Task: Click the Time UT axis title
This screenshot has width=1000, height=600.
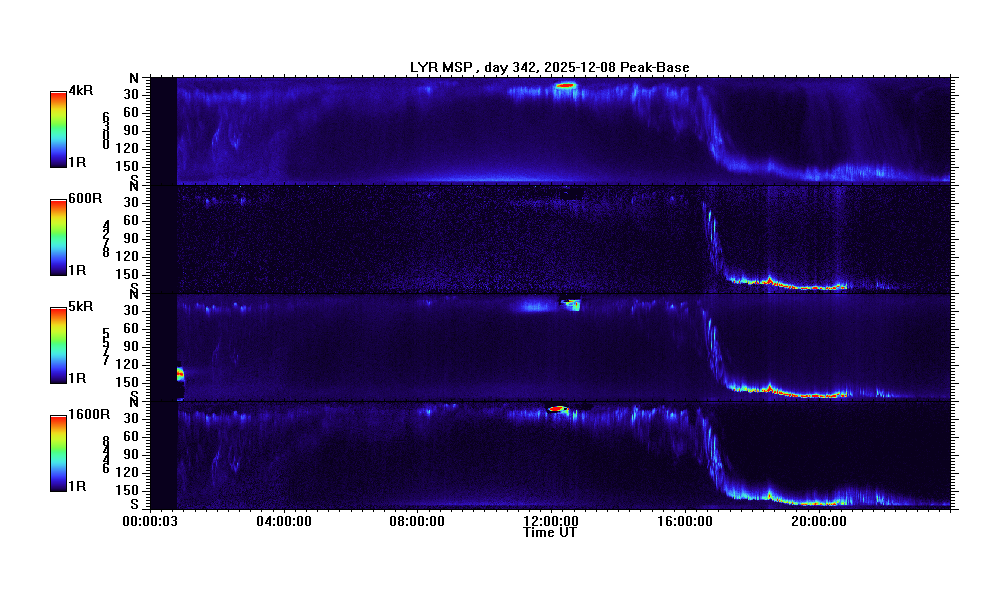Action: (x=550, y=532)
